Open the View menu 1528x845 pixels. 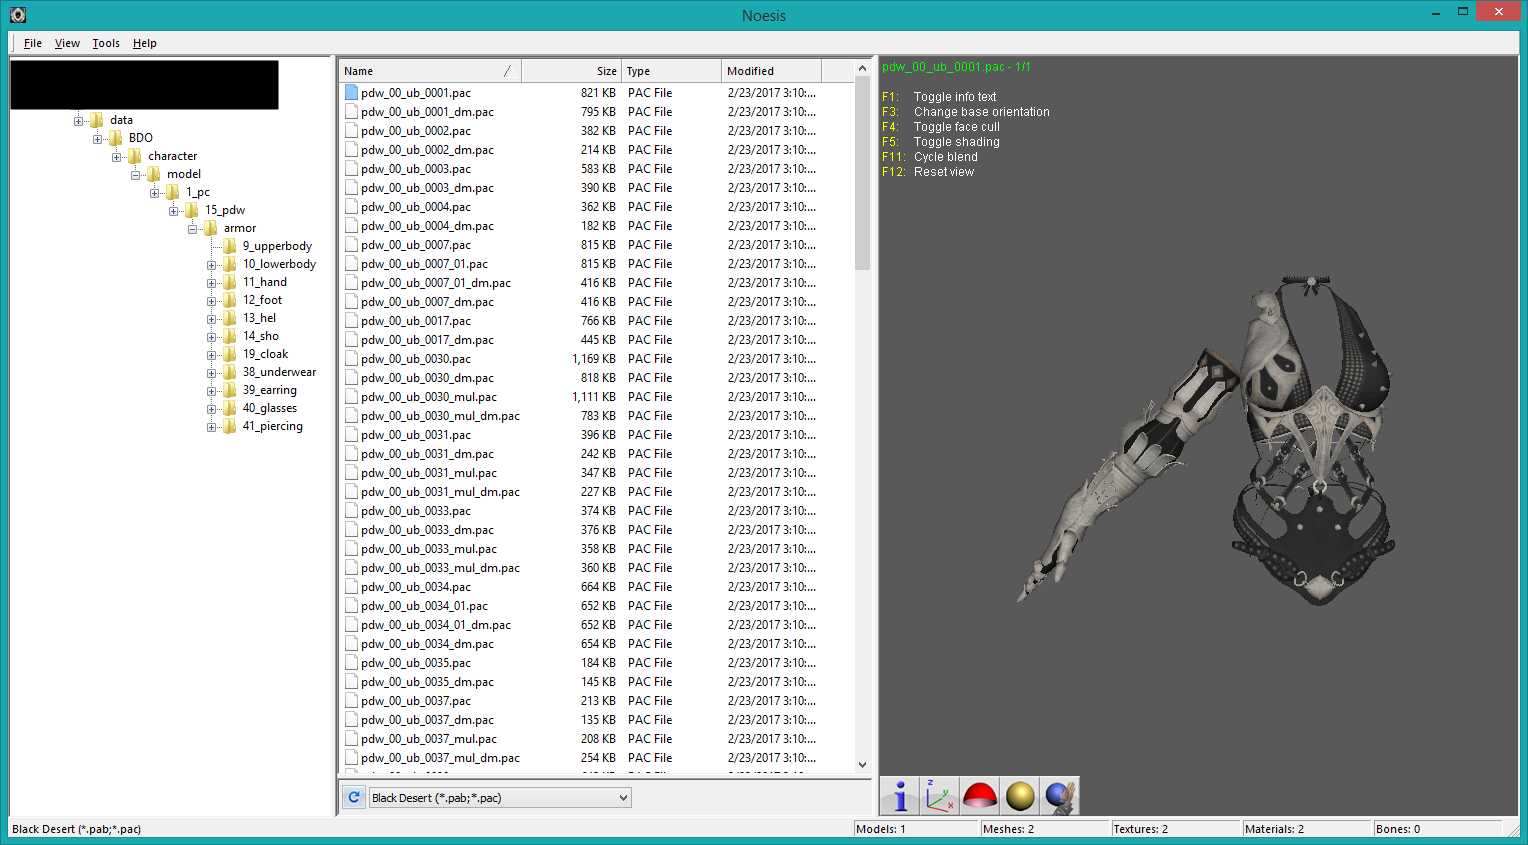coord(67,43)
